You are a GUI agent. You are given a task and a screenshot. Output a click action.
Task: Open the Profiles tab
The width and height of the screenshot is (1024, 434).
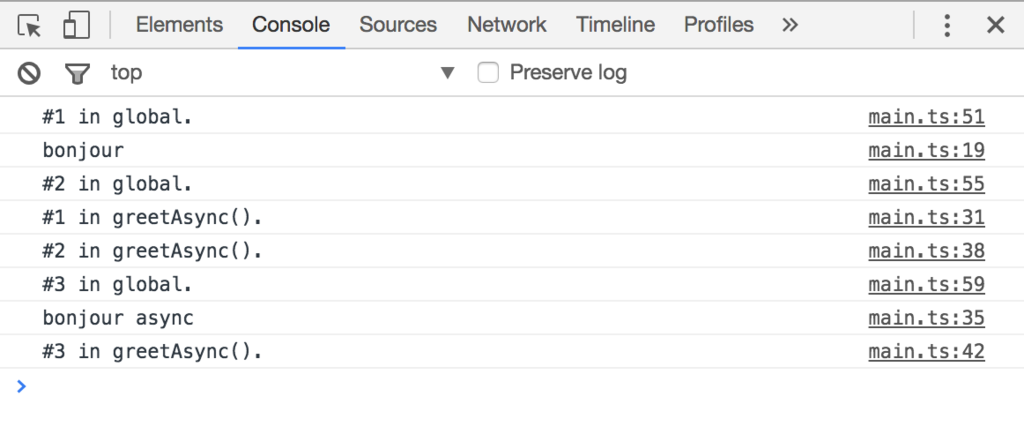pos(718,25)
